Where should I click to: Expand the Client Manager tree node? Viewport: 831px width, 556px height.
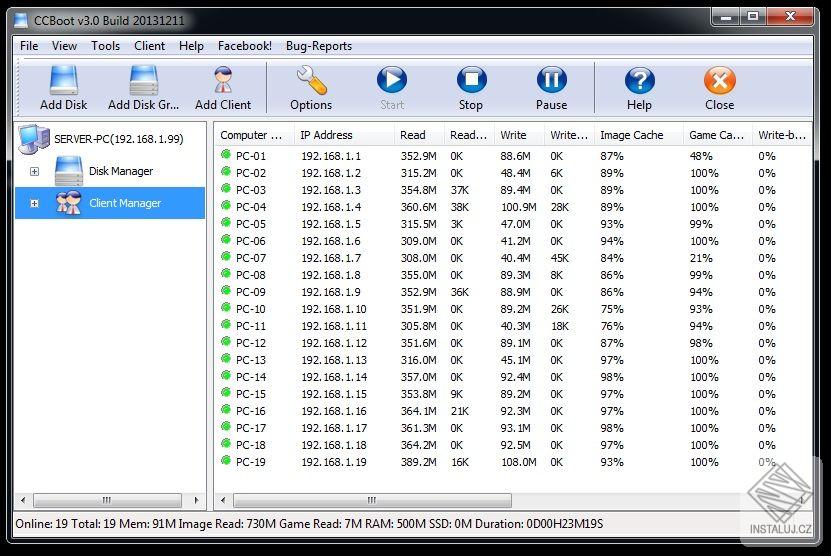tap(34, 204)
